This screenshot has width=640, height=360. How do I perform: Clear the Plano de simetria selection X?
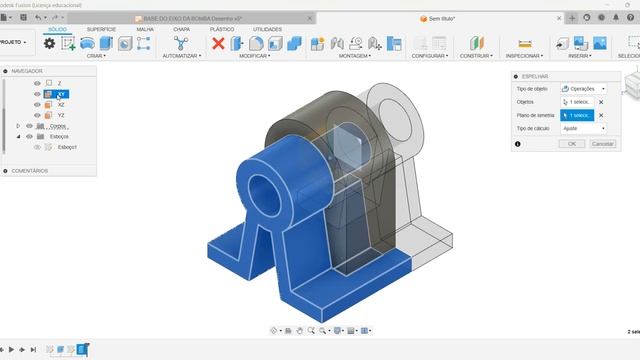[601, 116]
